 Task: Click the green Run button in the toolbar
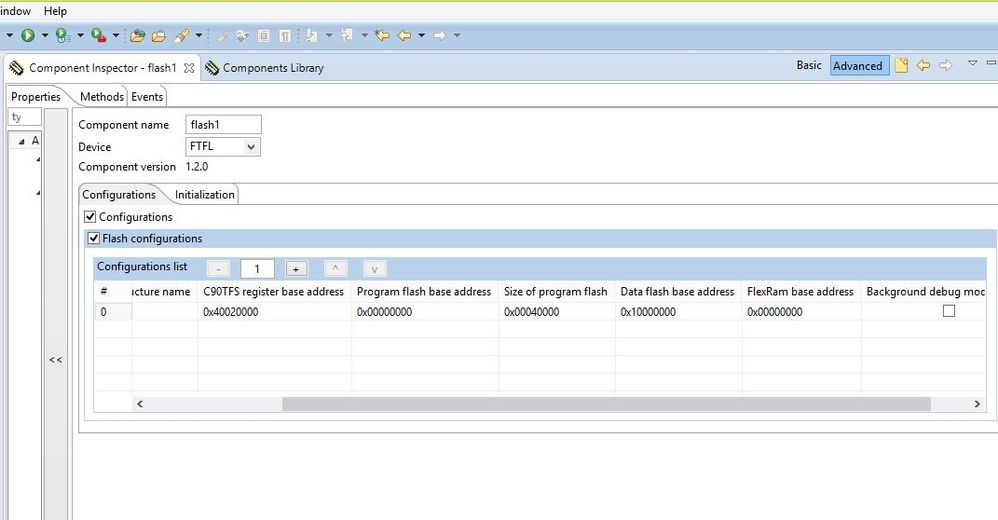27,36
